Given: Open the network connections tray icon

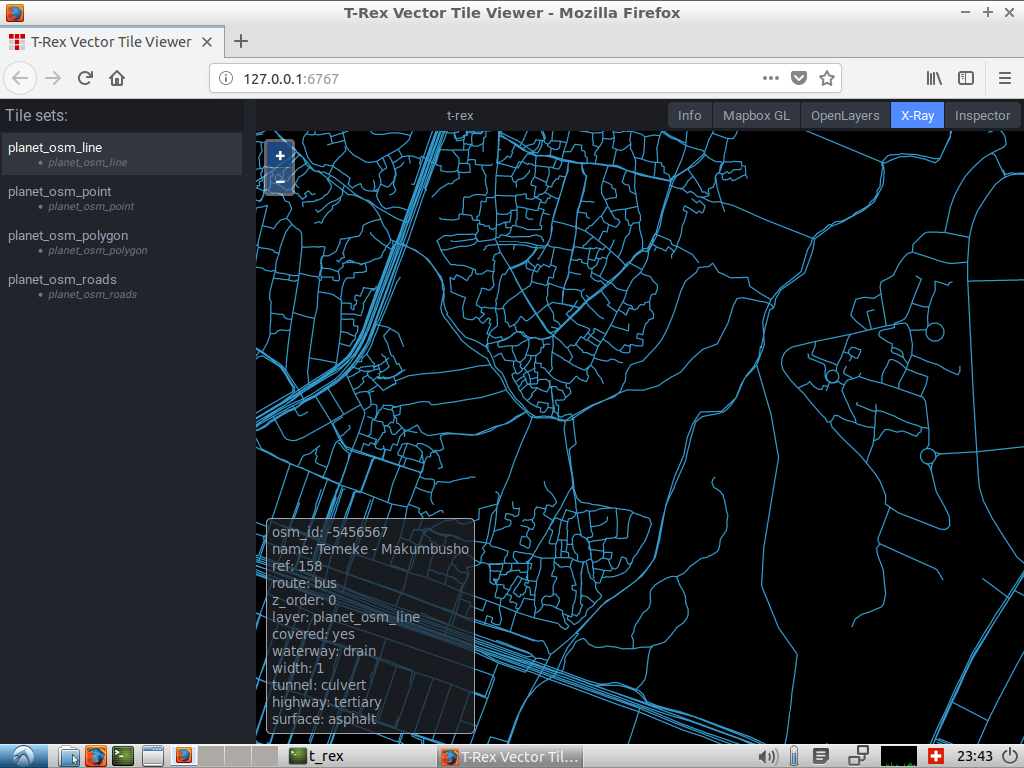Looking at the screenshot, I should pos(858,756).
